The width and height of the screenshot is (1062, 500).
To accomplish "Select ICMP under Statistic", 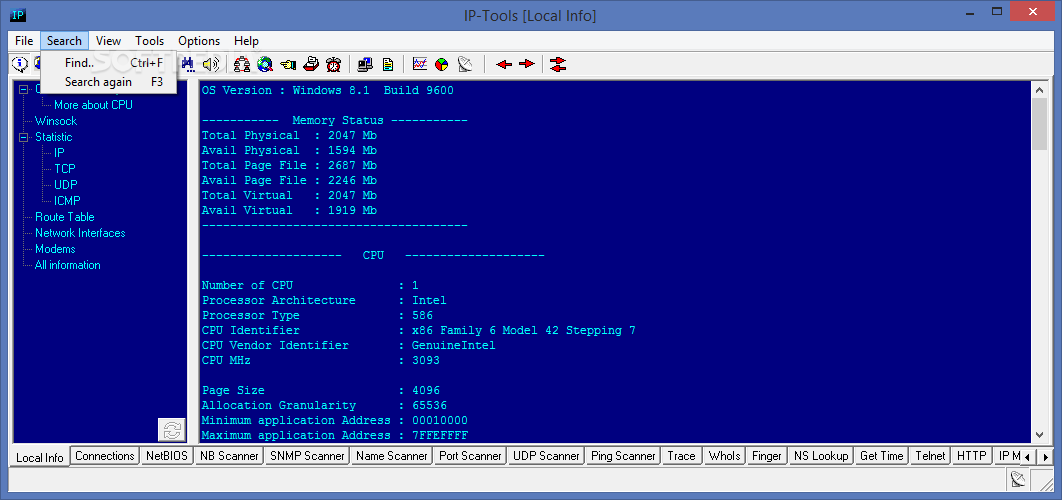I will [68, 201].
